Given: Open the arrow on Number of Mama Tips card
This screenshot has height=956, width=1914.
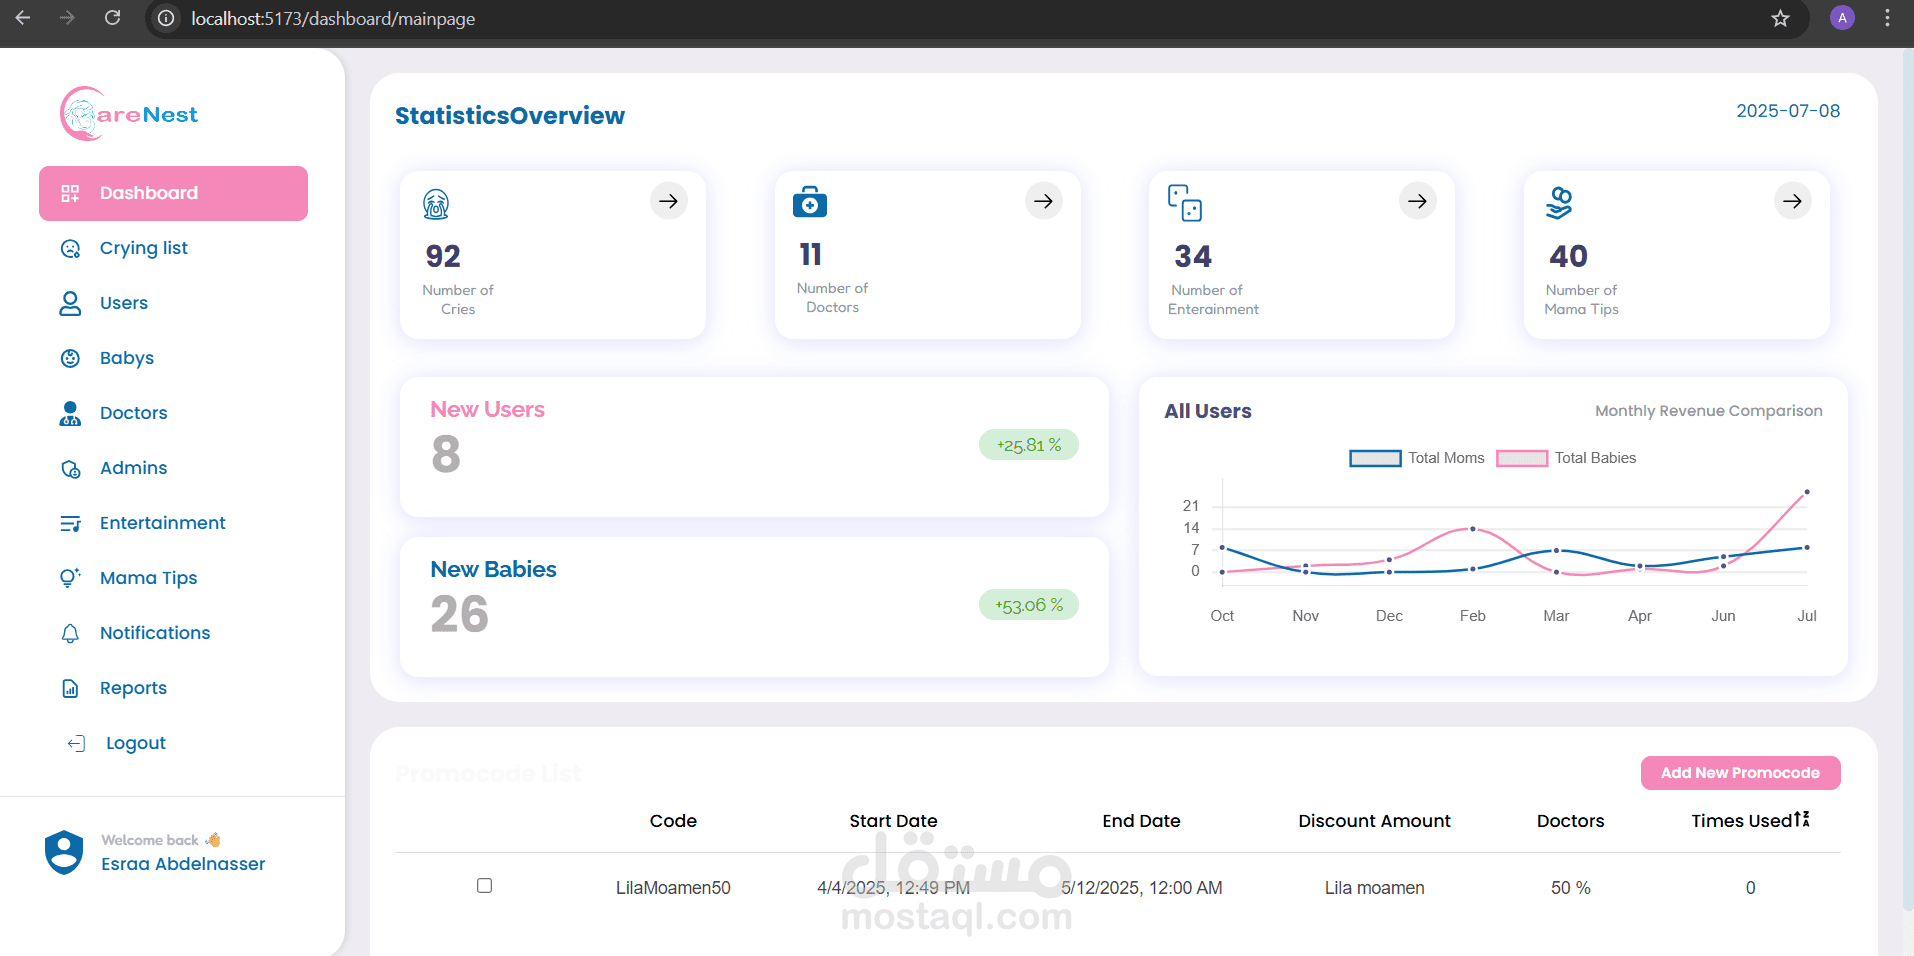Looking at the screenshot, I should pyautogui.click(x=1793, y=201).
